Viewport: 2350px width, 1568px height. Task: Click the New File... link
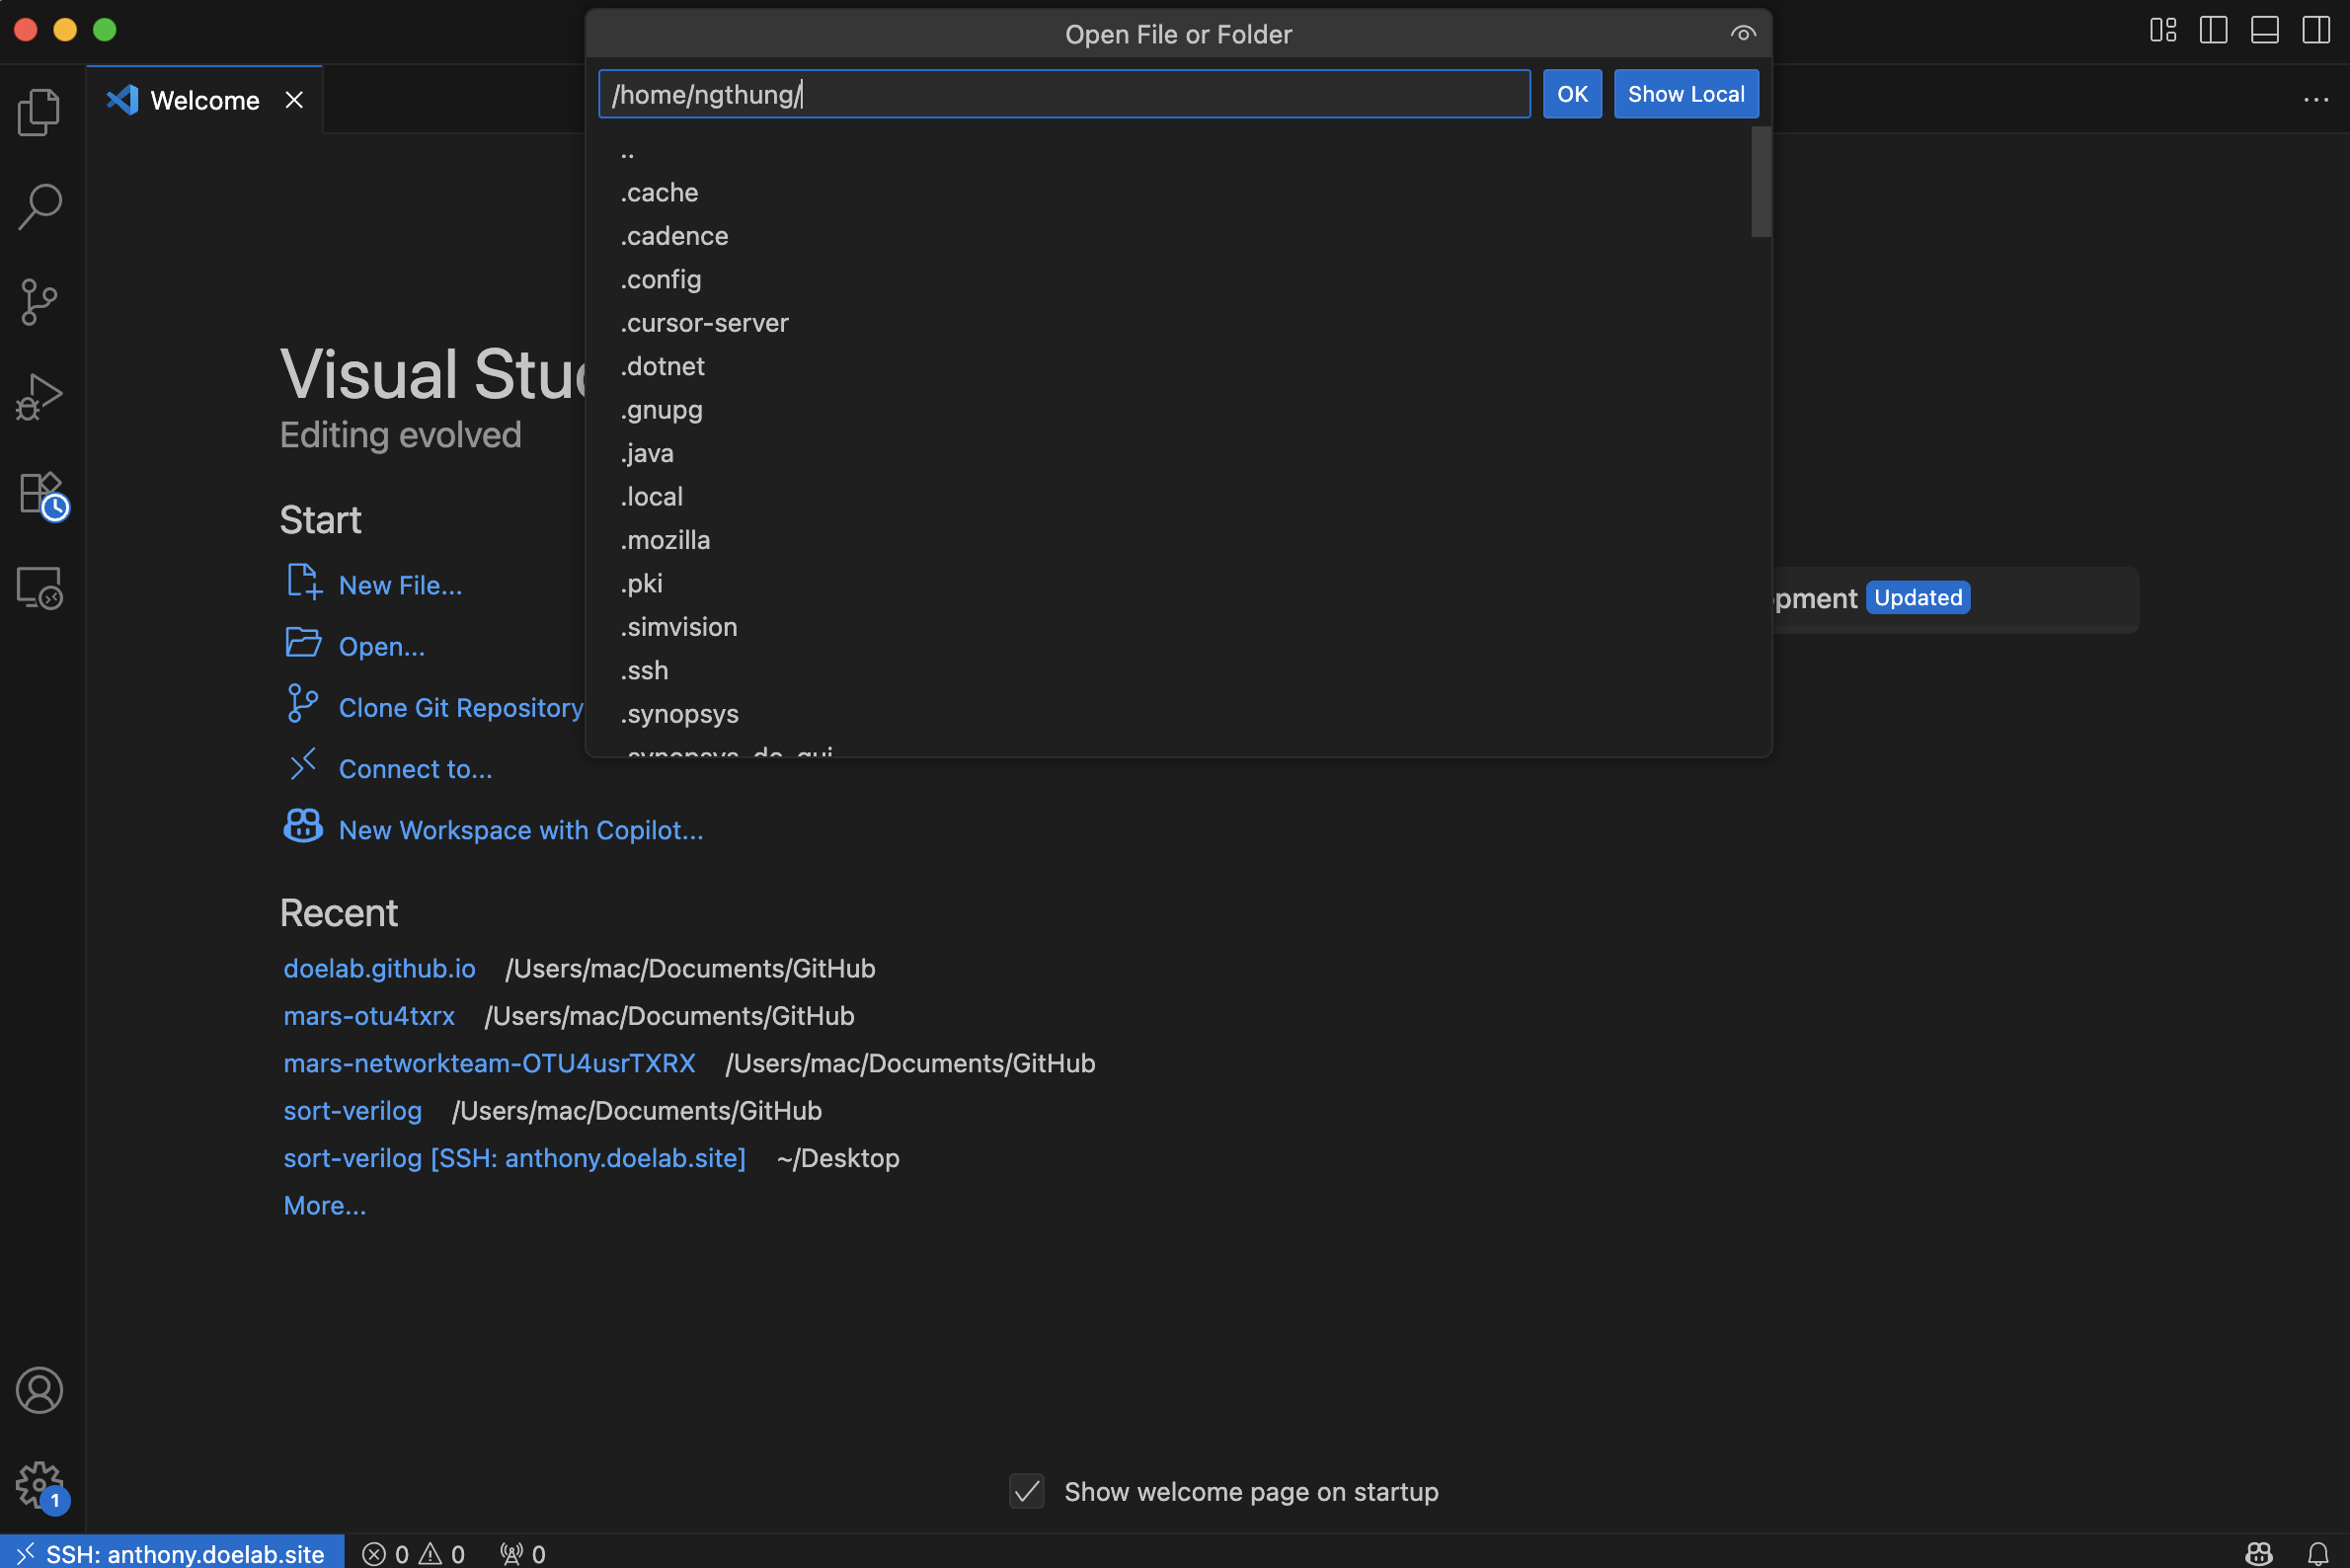pos(400,586)
